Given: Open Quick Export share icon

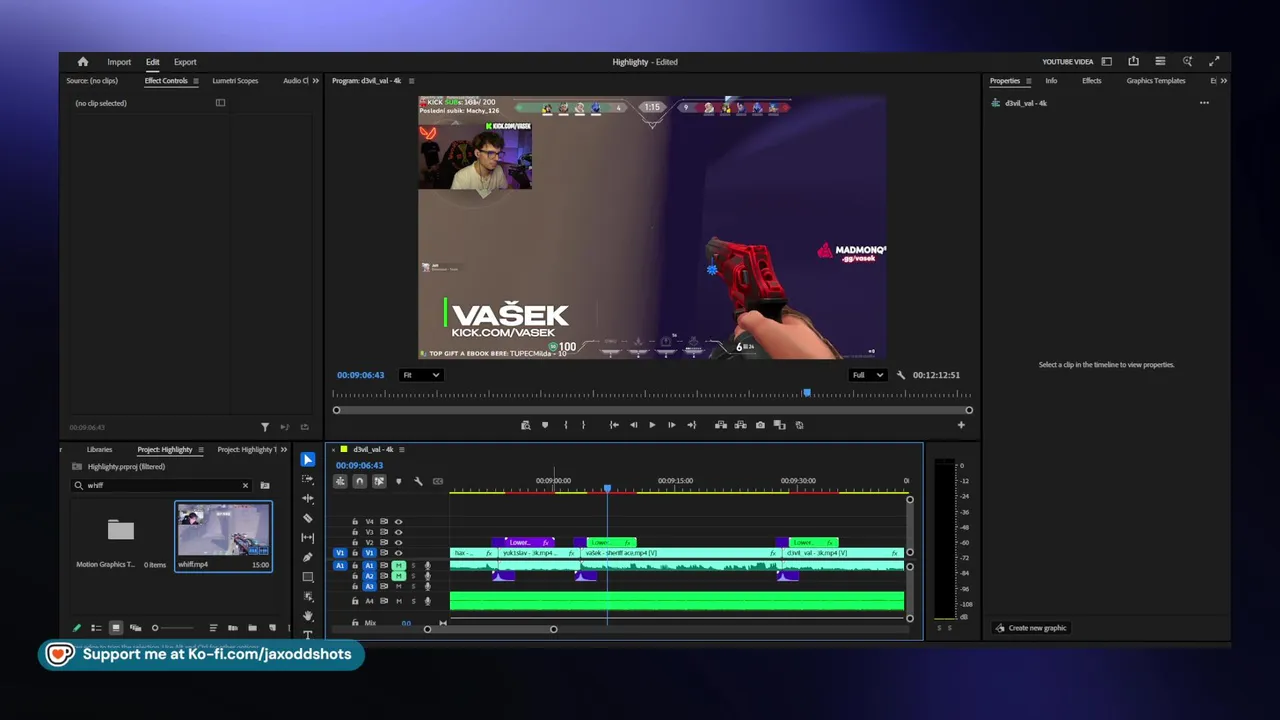Looking at the screenshot, I should [1133, 62].
